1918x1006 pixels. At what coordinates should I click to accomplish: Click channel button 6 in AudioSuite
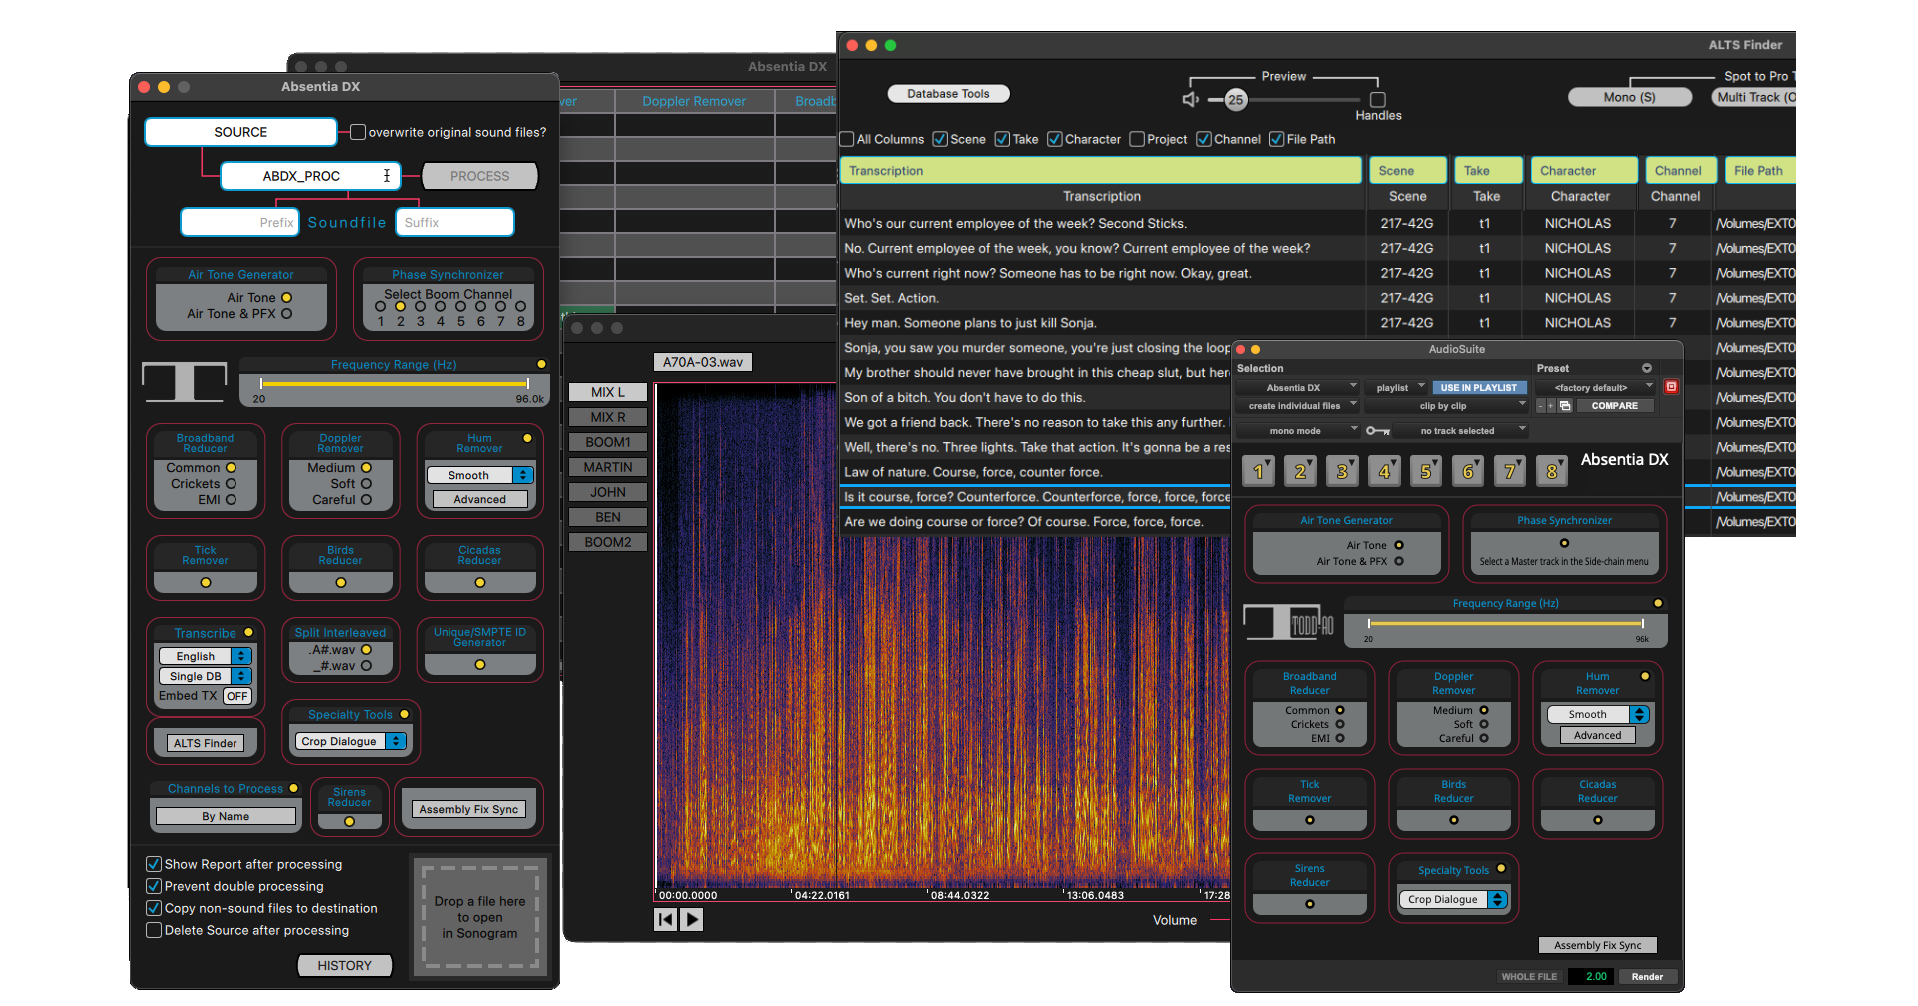[x=1468, y=470]
